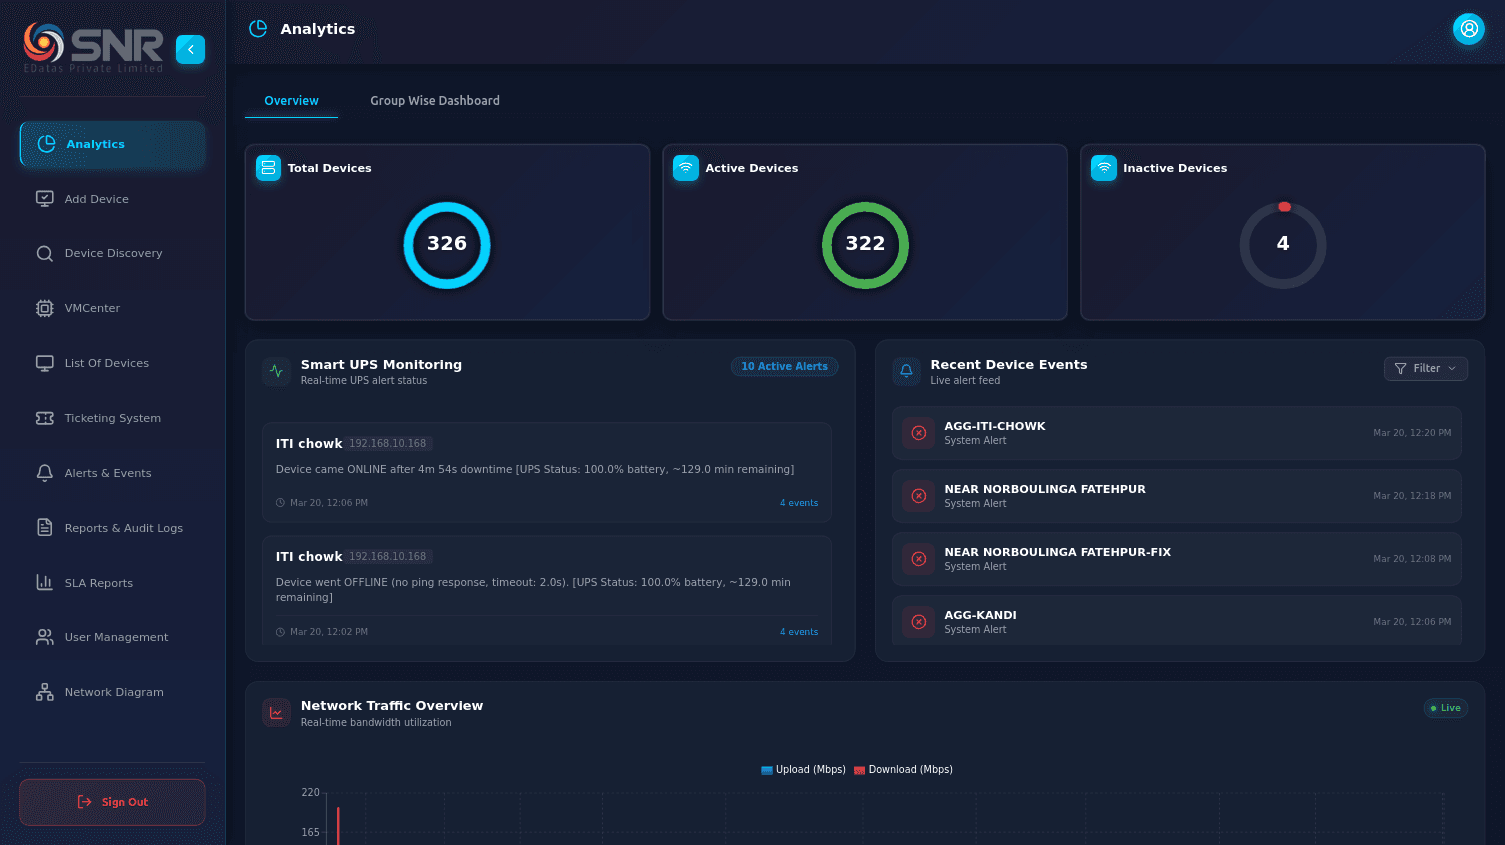
Task: Go to VMCenter in the sidebar
Action: [92, 308]
